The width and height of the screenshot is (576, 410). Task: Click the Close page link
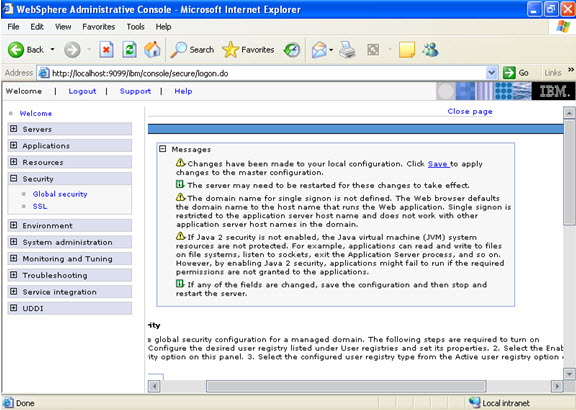[x=470, y=111]
